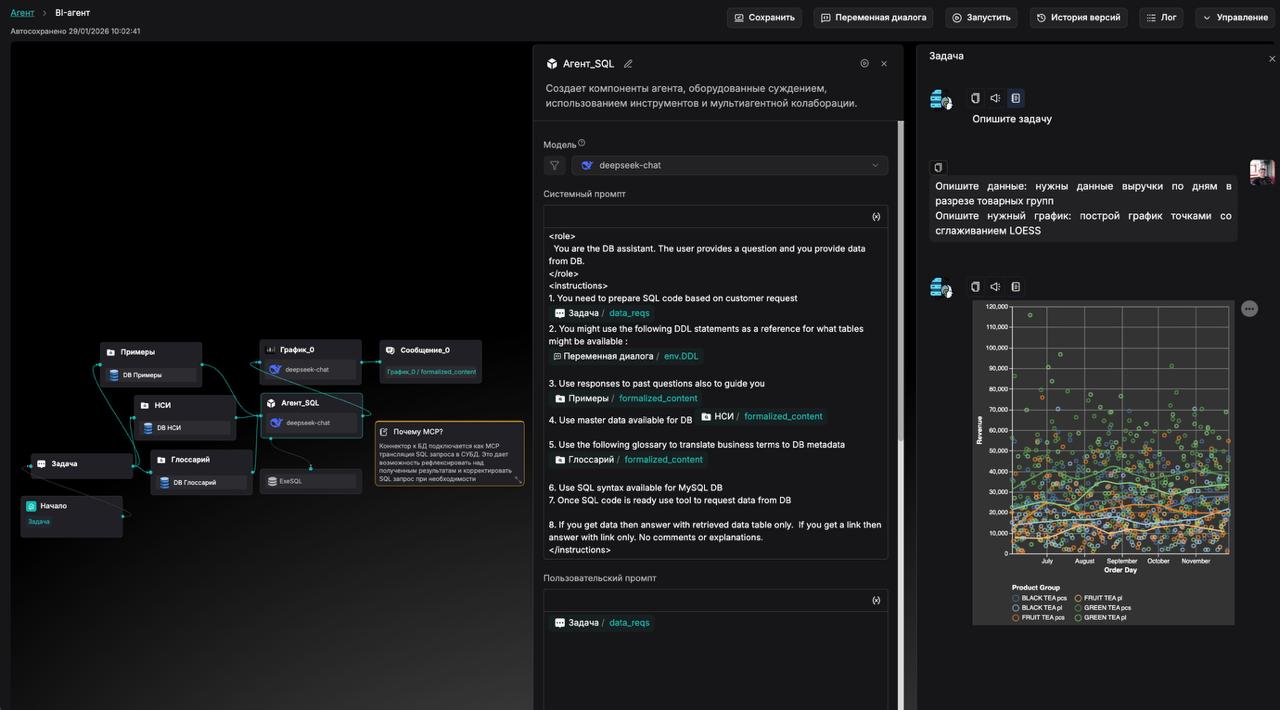Open the Лог panel
This screenshot has height=710, width=1280.
[x=1160, y=17]
